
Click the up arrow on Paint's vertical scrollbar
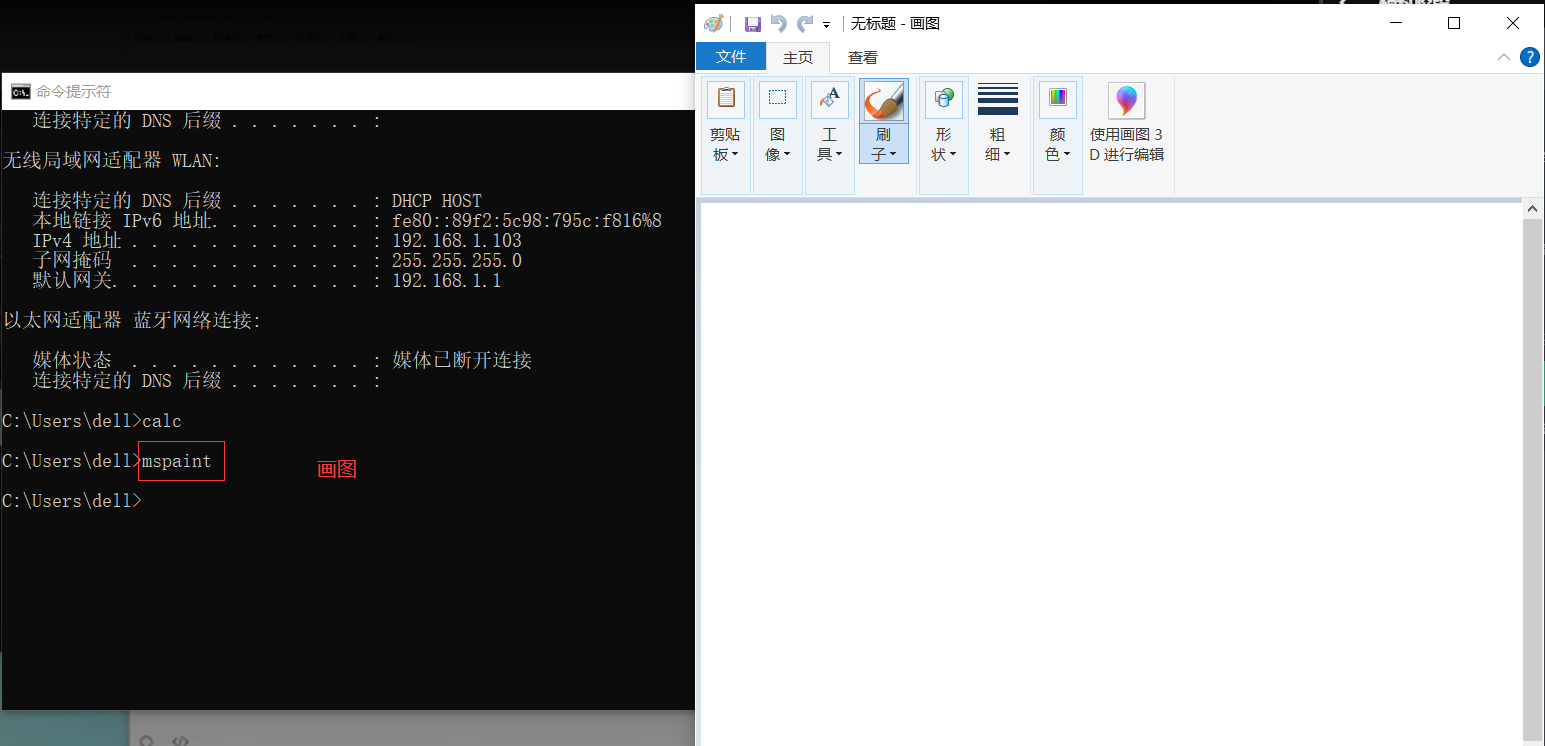pos(1532,208)
